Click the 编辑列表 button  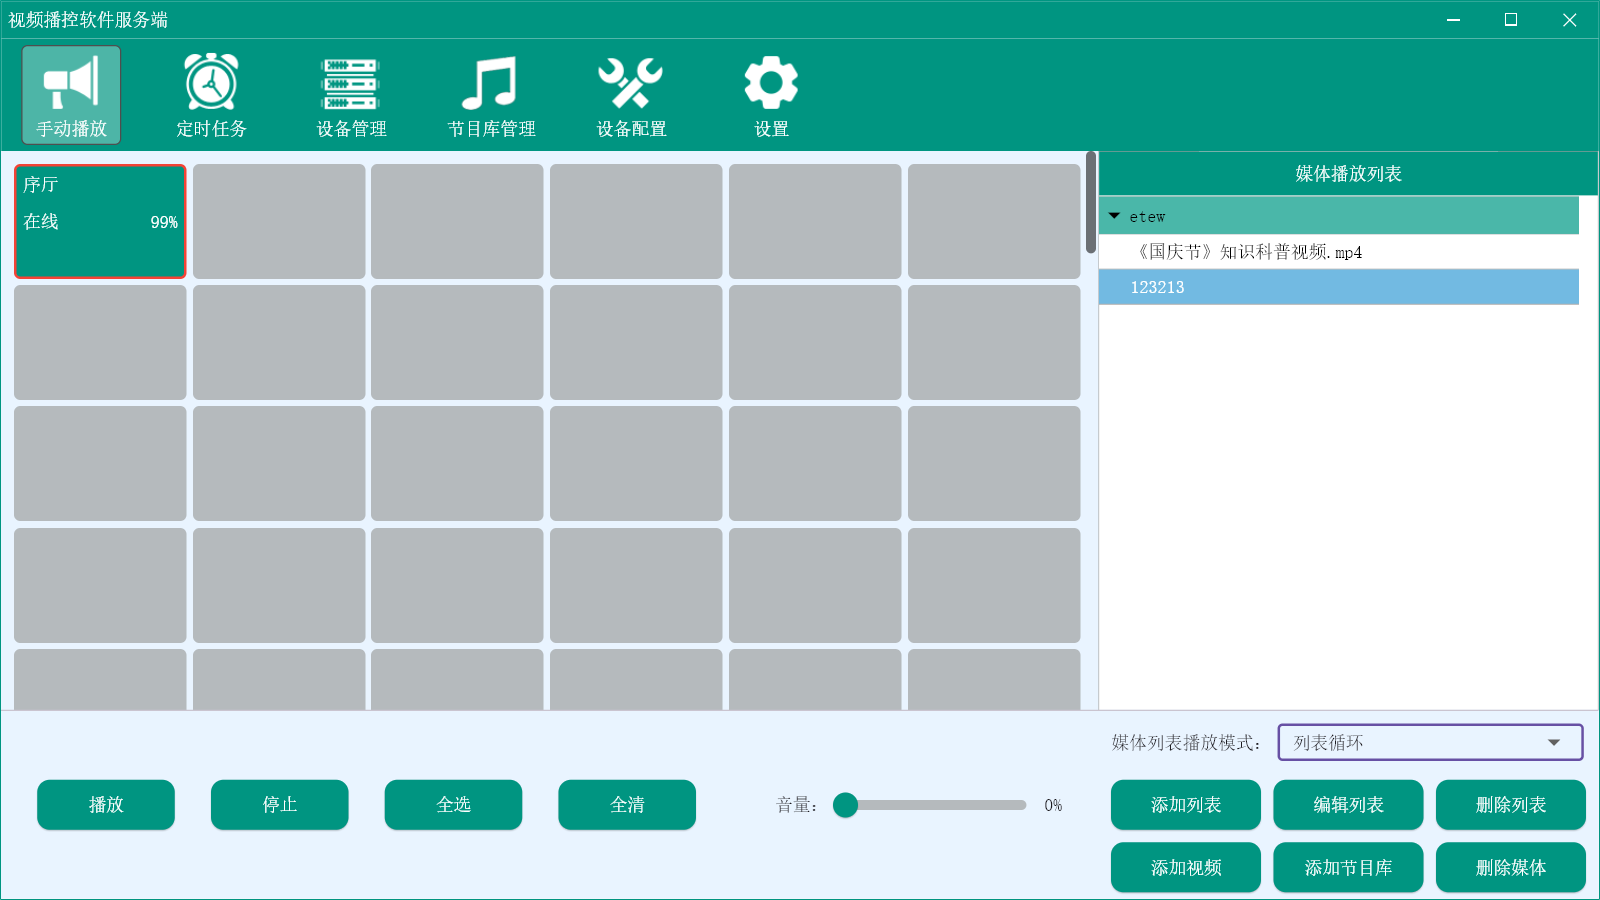[1348, 805]
